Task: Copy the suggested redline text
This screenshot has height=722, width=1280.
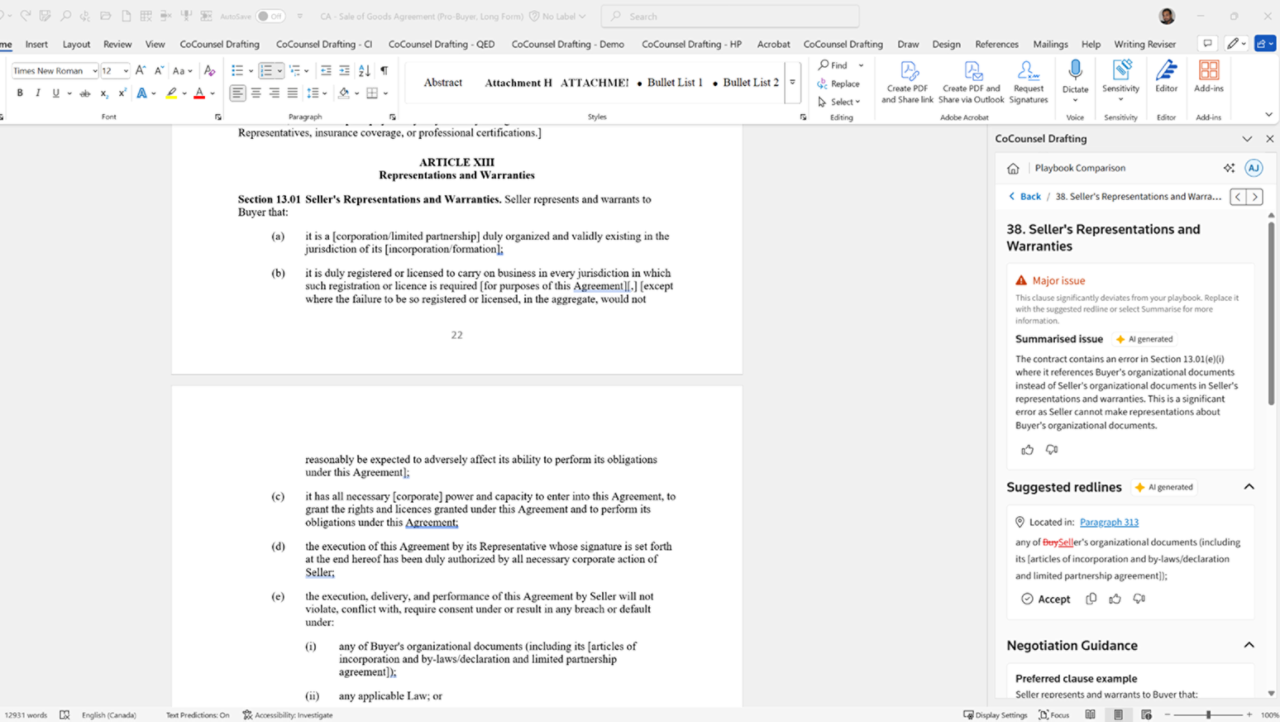Action: [x=1091, y=599]
